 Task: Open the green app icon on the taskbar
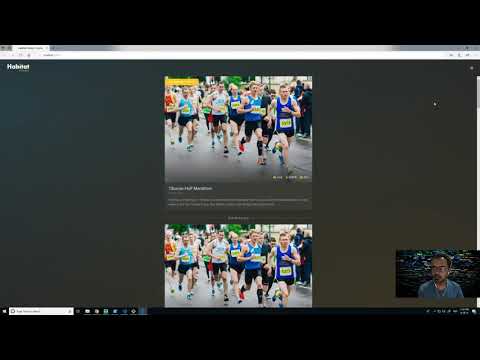pos(106,311)
